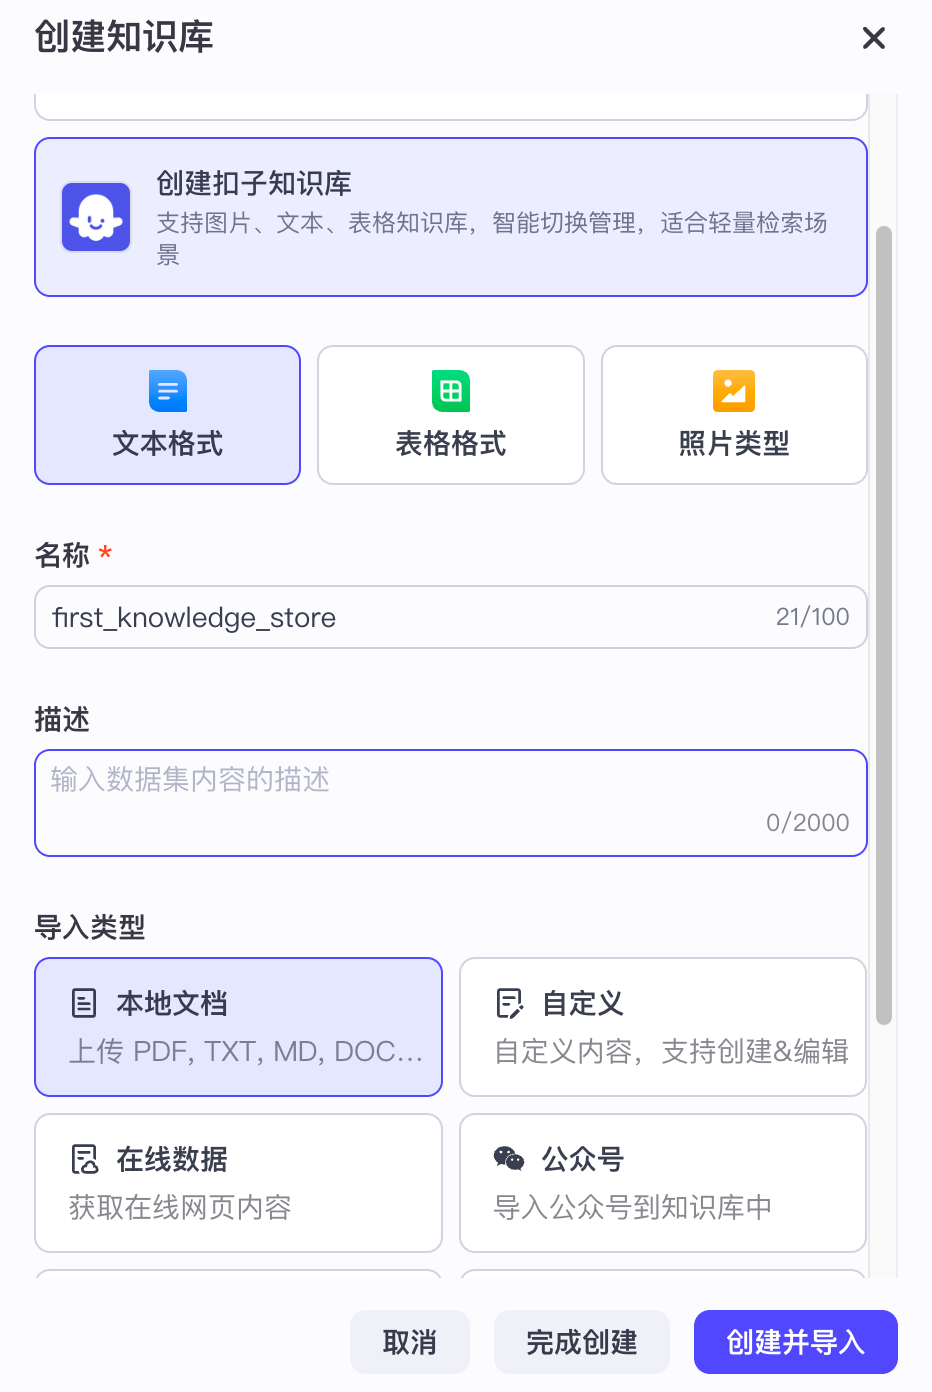The width and height of the screenshot is (932, 1392).
Task: Click the dialog's vertical scrollbar
Action: 883,625
